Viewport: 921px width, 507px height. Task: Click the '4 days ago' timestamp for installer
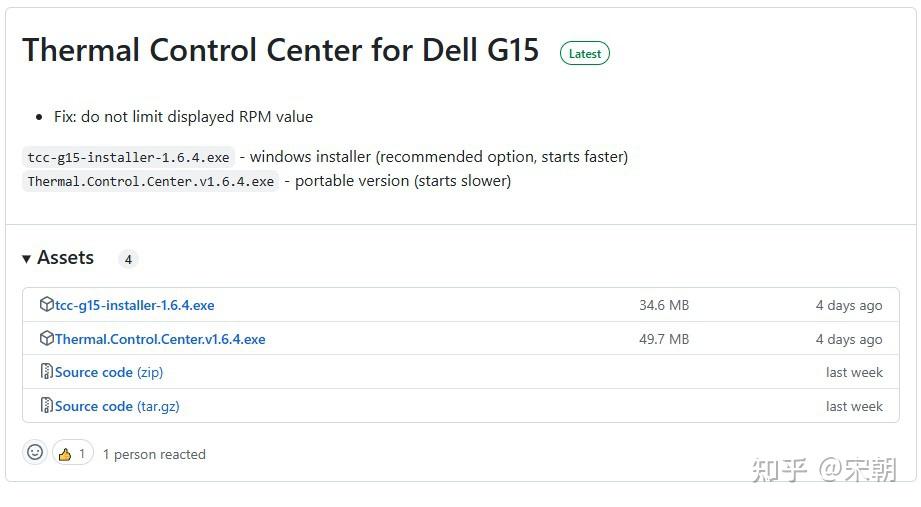pos(848,305)
